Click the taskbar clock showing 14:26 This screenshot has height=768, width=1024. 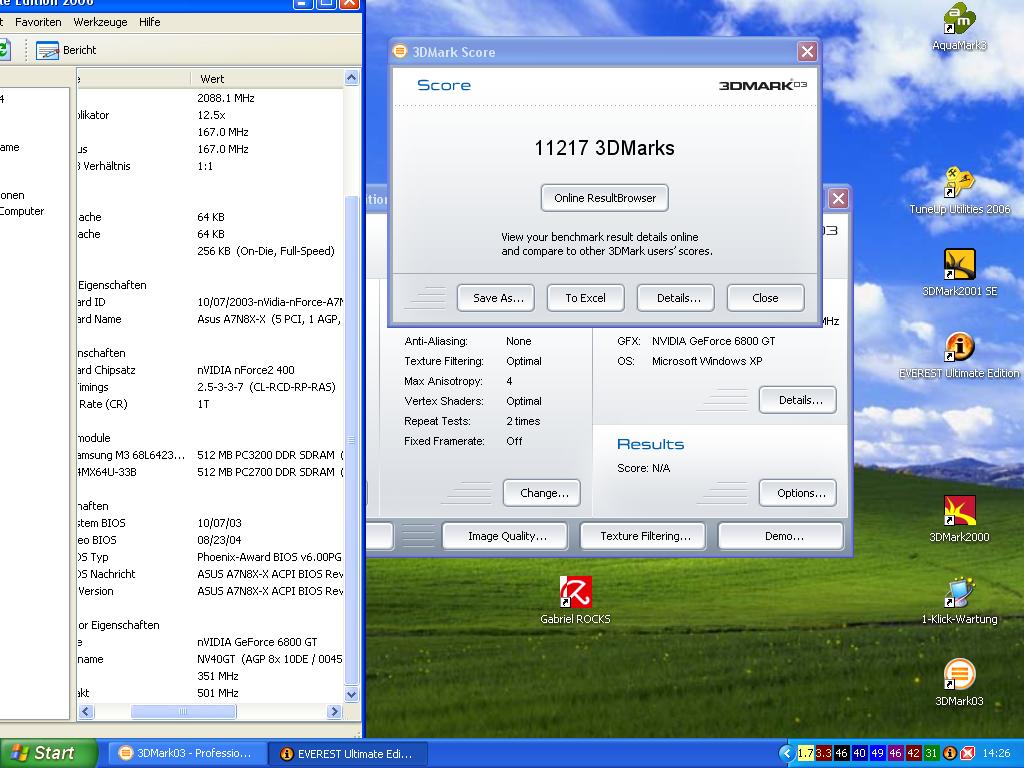pyautogui.click(x=997, y=753)
